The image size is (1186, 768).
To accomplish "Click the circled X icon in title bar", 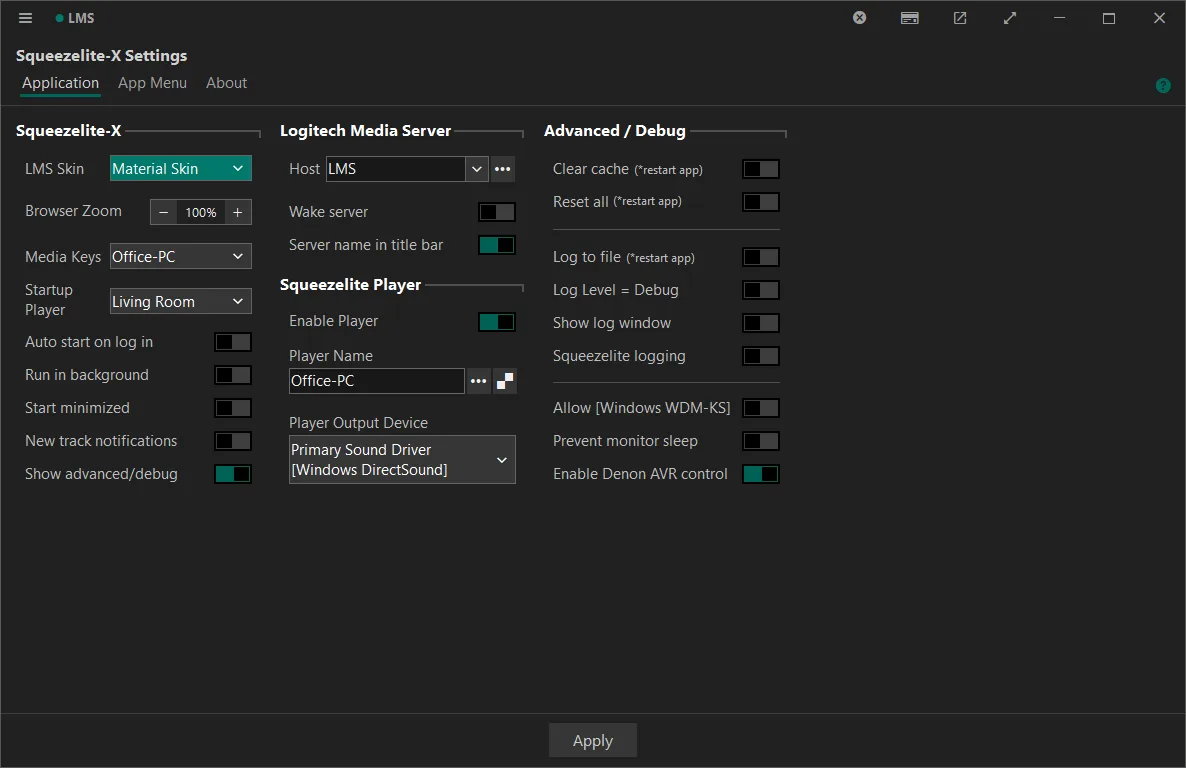I will (x=859, y=17).
